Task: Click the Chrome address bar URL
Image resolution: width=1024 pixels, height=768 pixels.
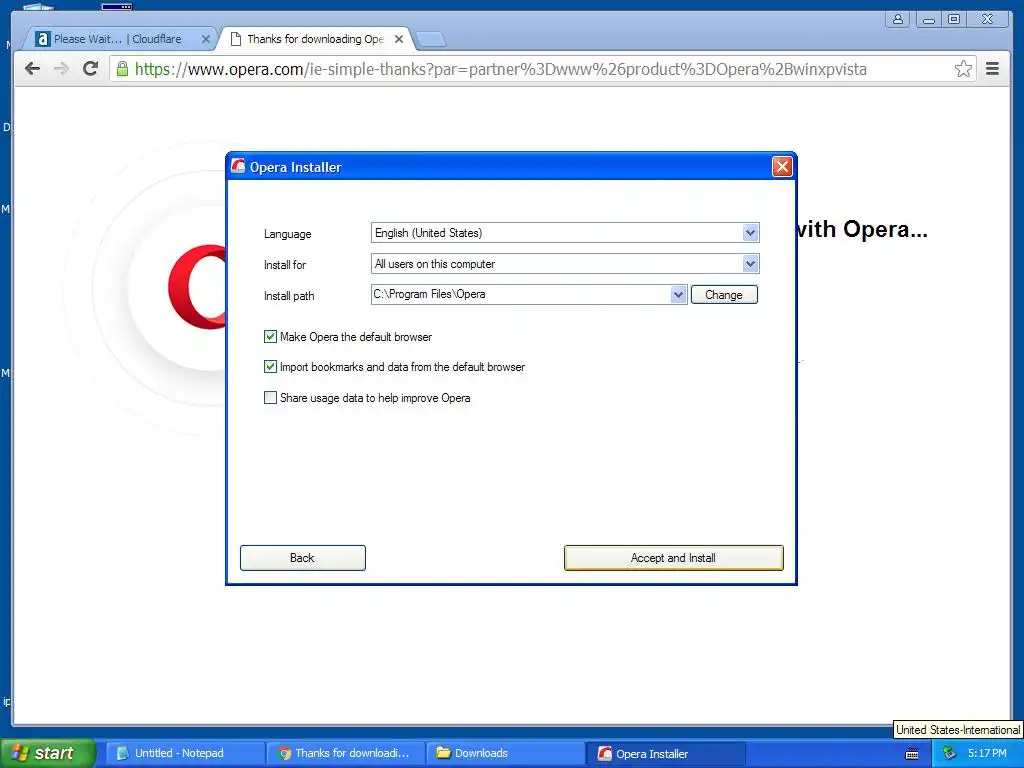Action: pos(500,69)
